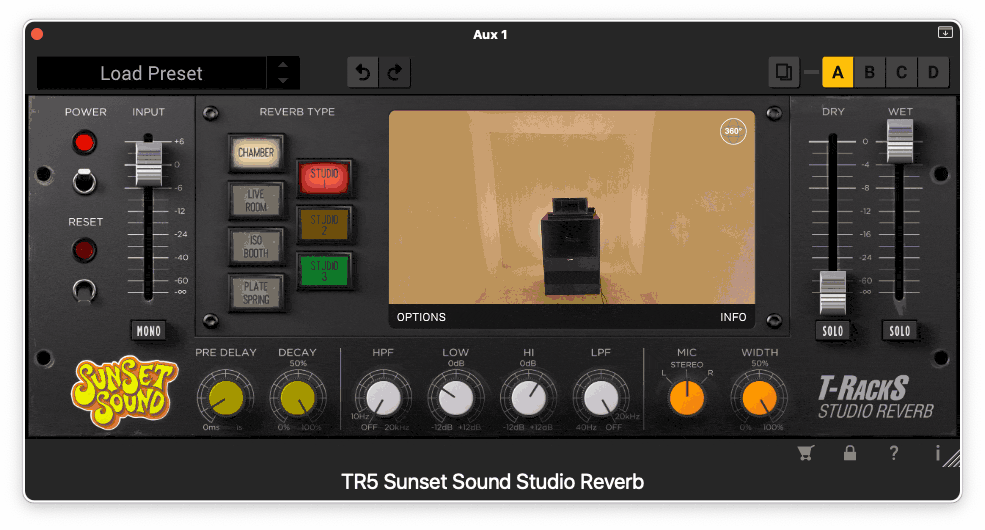The width and height of the screenshot is (985, 530).
Task: Click the padlock icon
Action: [850, 453]
